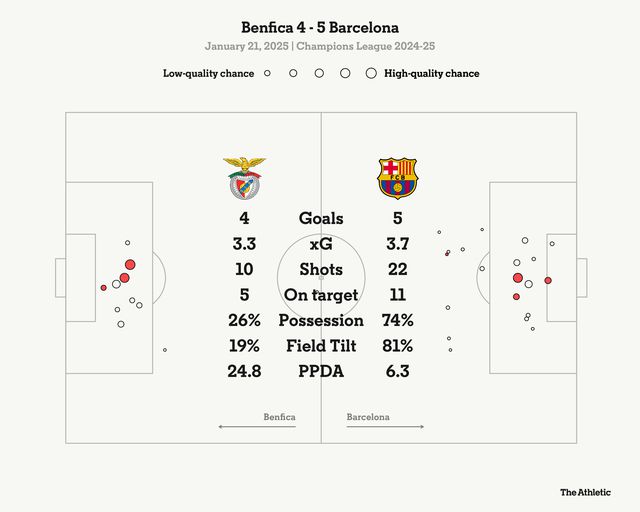640x512 pixels.
Task: Click the Low-quality chance legend label
Action: coord(209,73)
